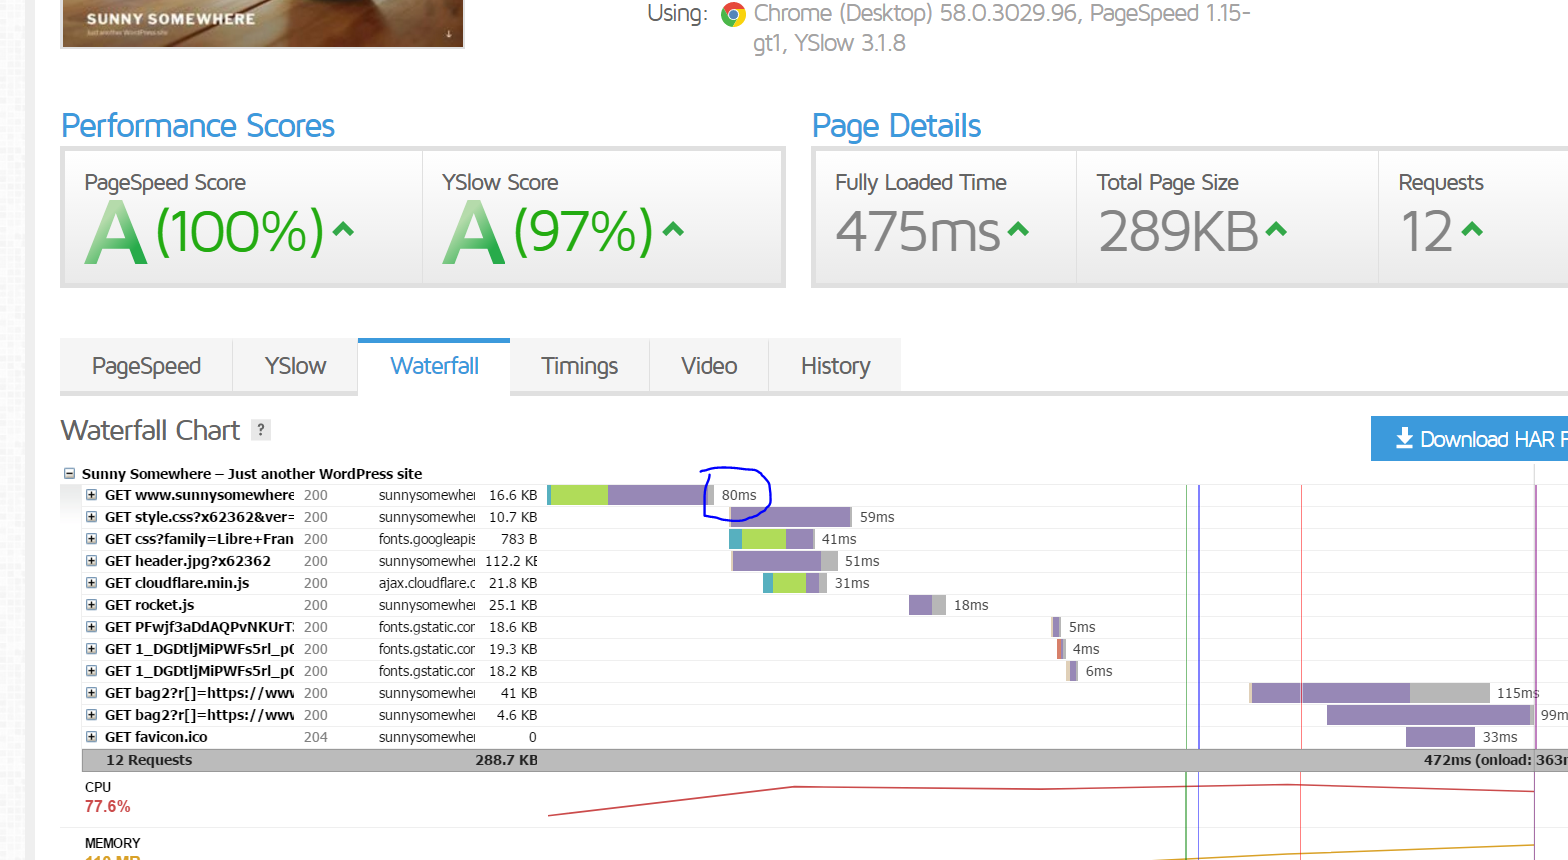Select the Waterfall tab

(434, 366)
